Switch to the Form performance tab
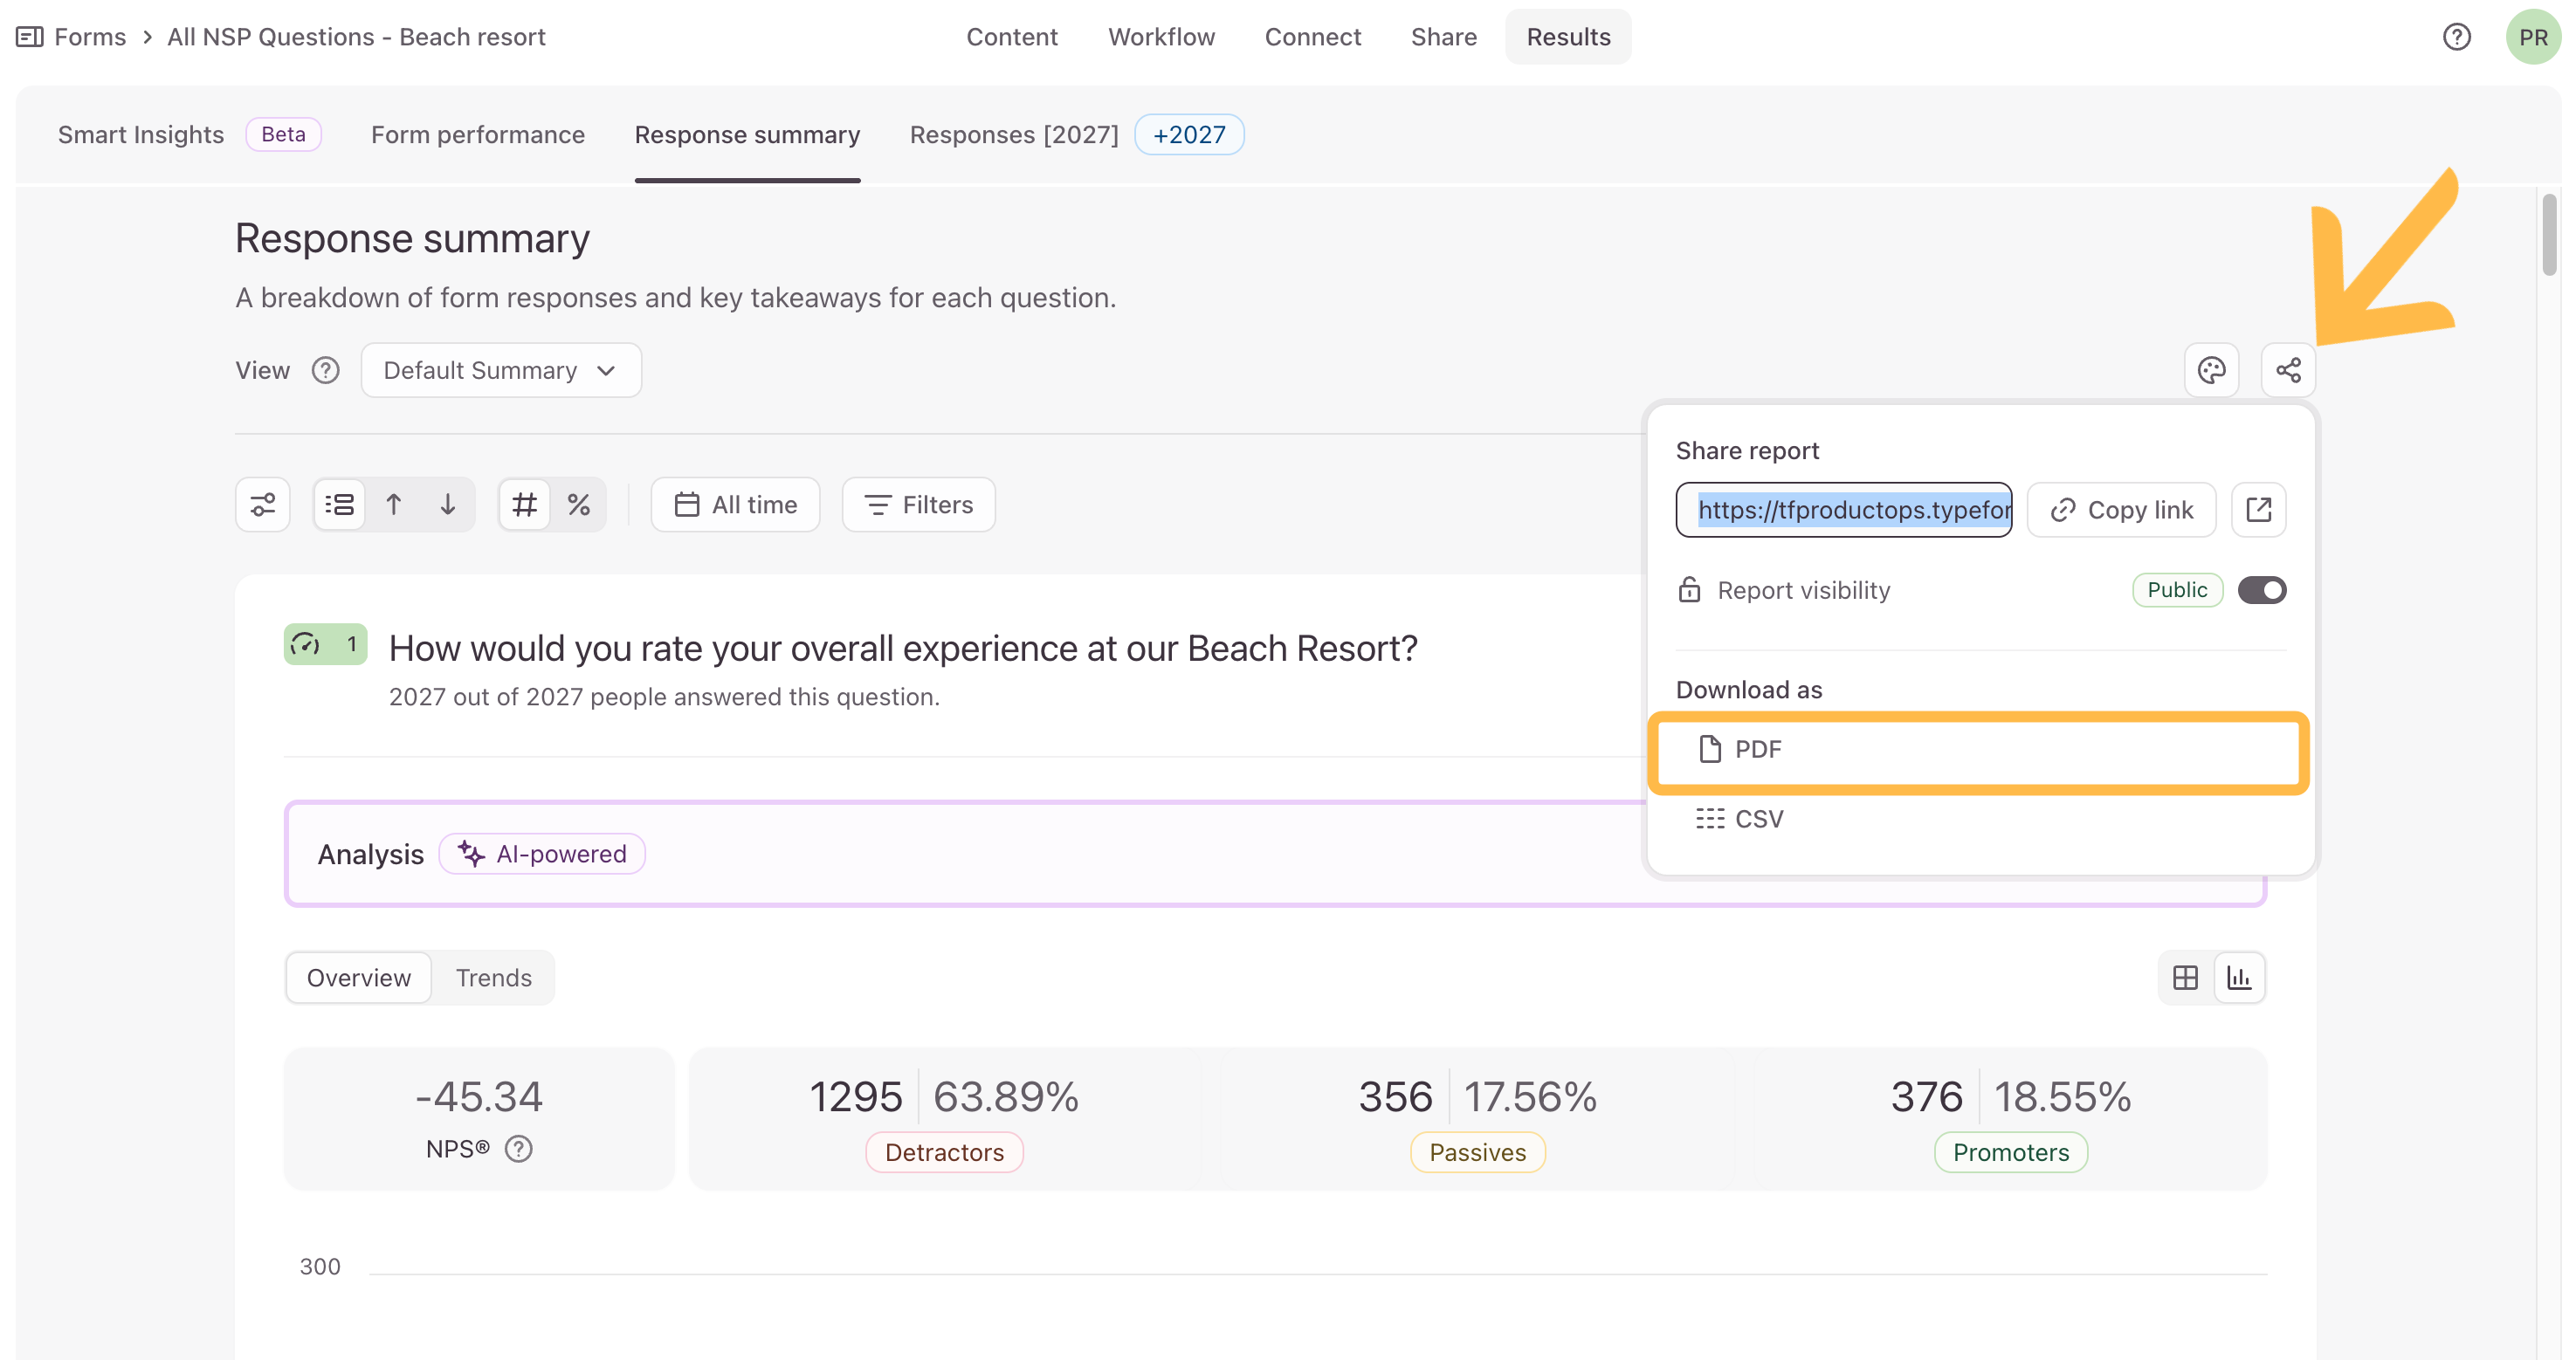 (x=478, y=135)
